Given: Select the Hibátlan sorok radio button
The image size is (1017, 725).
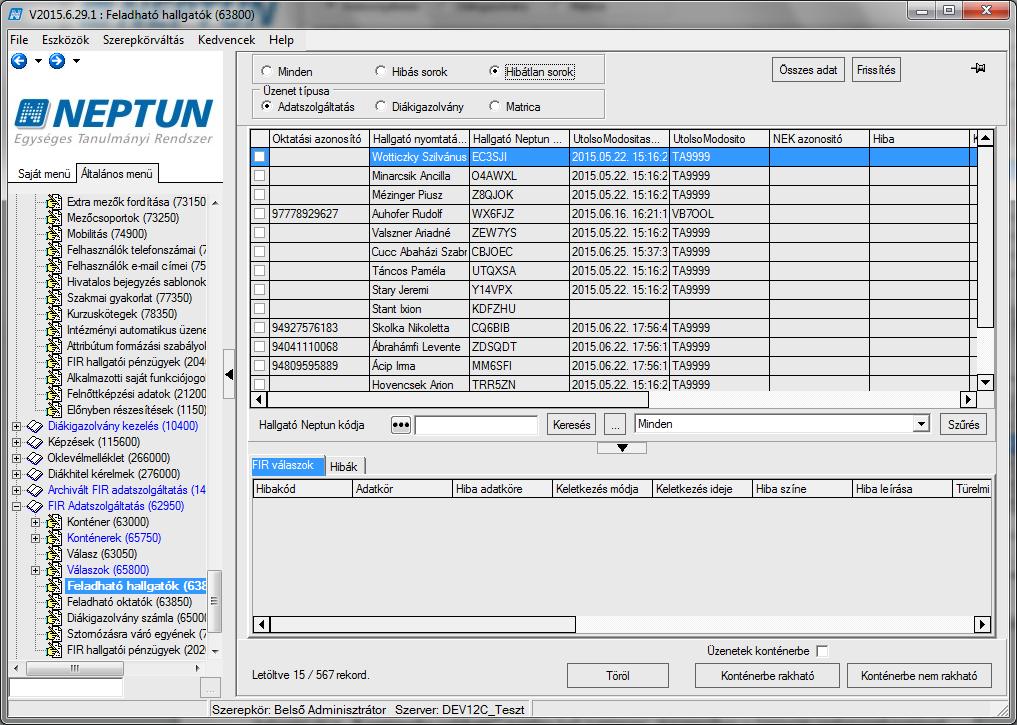Looking at the screenshot, I should [x=494, y=71].
